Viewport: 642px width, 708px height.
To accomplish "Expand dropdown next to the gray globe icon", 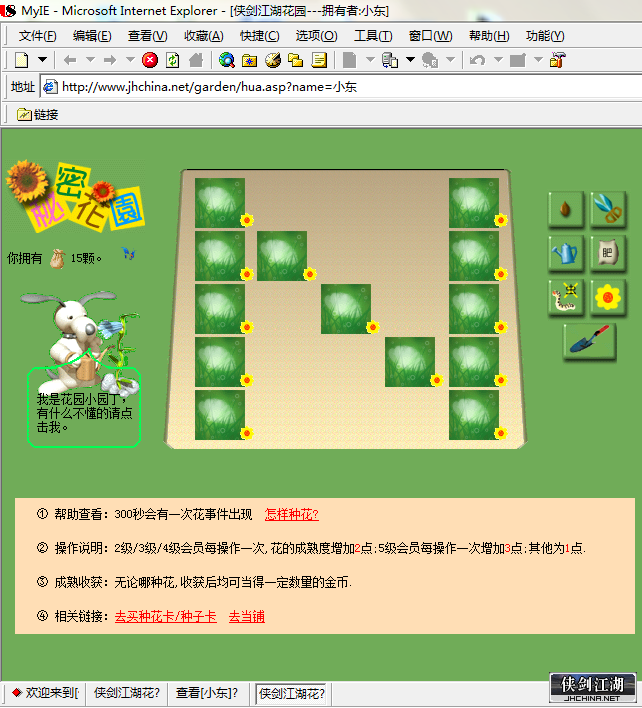I will tap(450, 59).
